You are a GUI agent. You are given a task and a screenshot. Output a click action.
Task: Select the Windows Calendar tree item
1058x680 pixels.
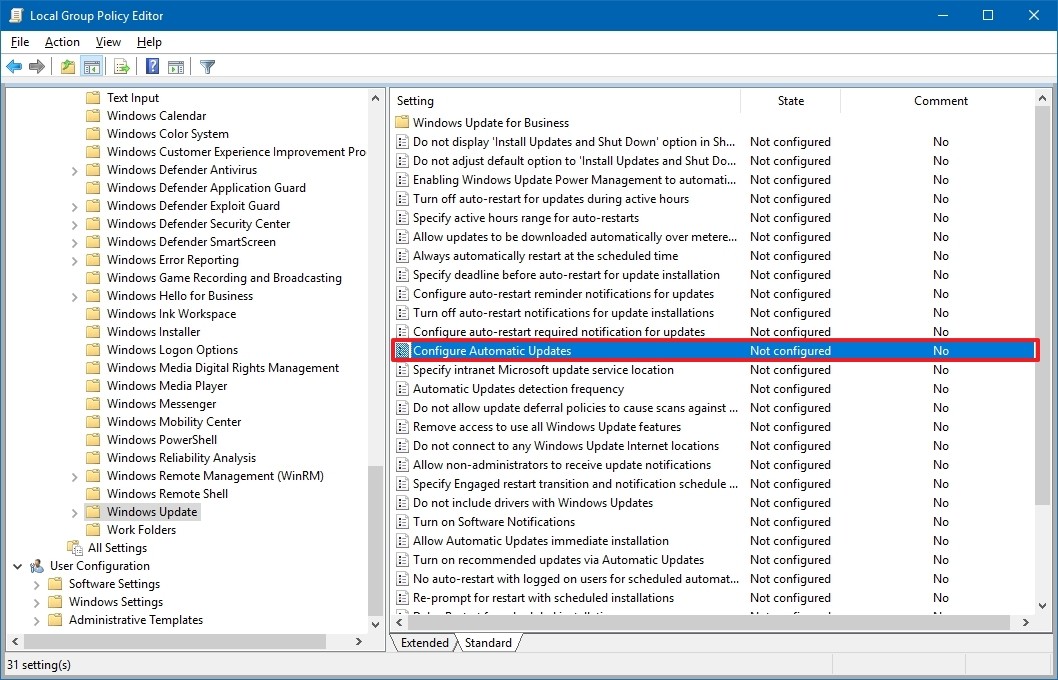157,116
